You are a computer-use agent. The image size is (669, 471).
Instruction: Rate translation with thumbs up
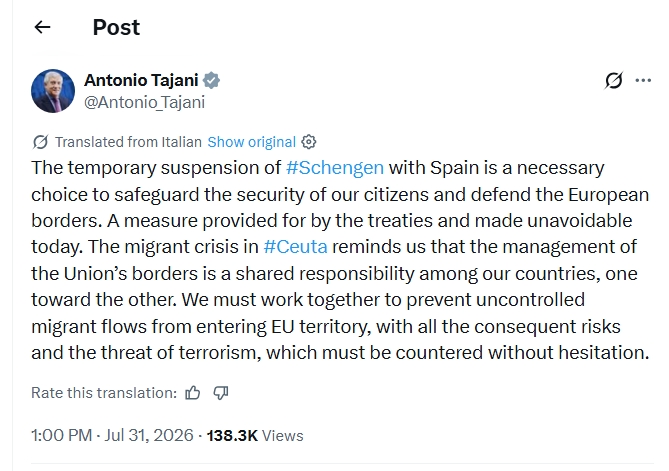(192, 392)
